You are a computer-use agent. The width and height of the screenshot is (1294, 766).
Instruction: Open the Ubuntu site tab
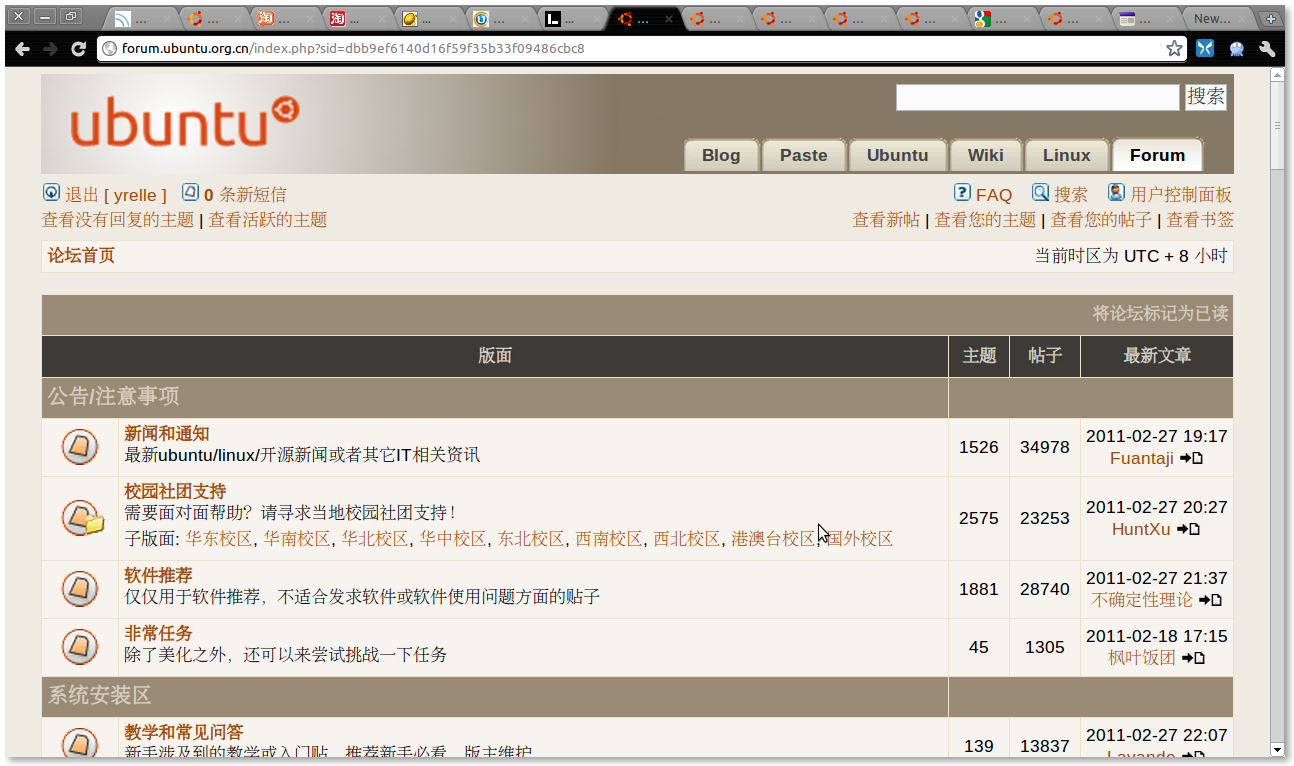pyautogui.click(x=897, y=155)
